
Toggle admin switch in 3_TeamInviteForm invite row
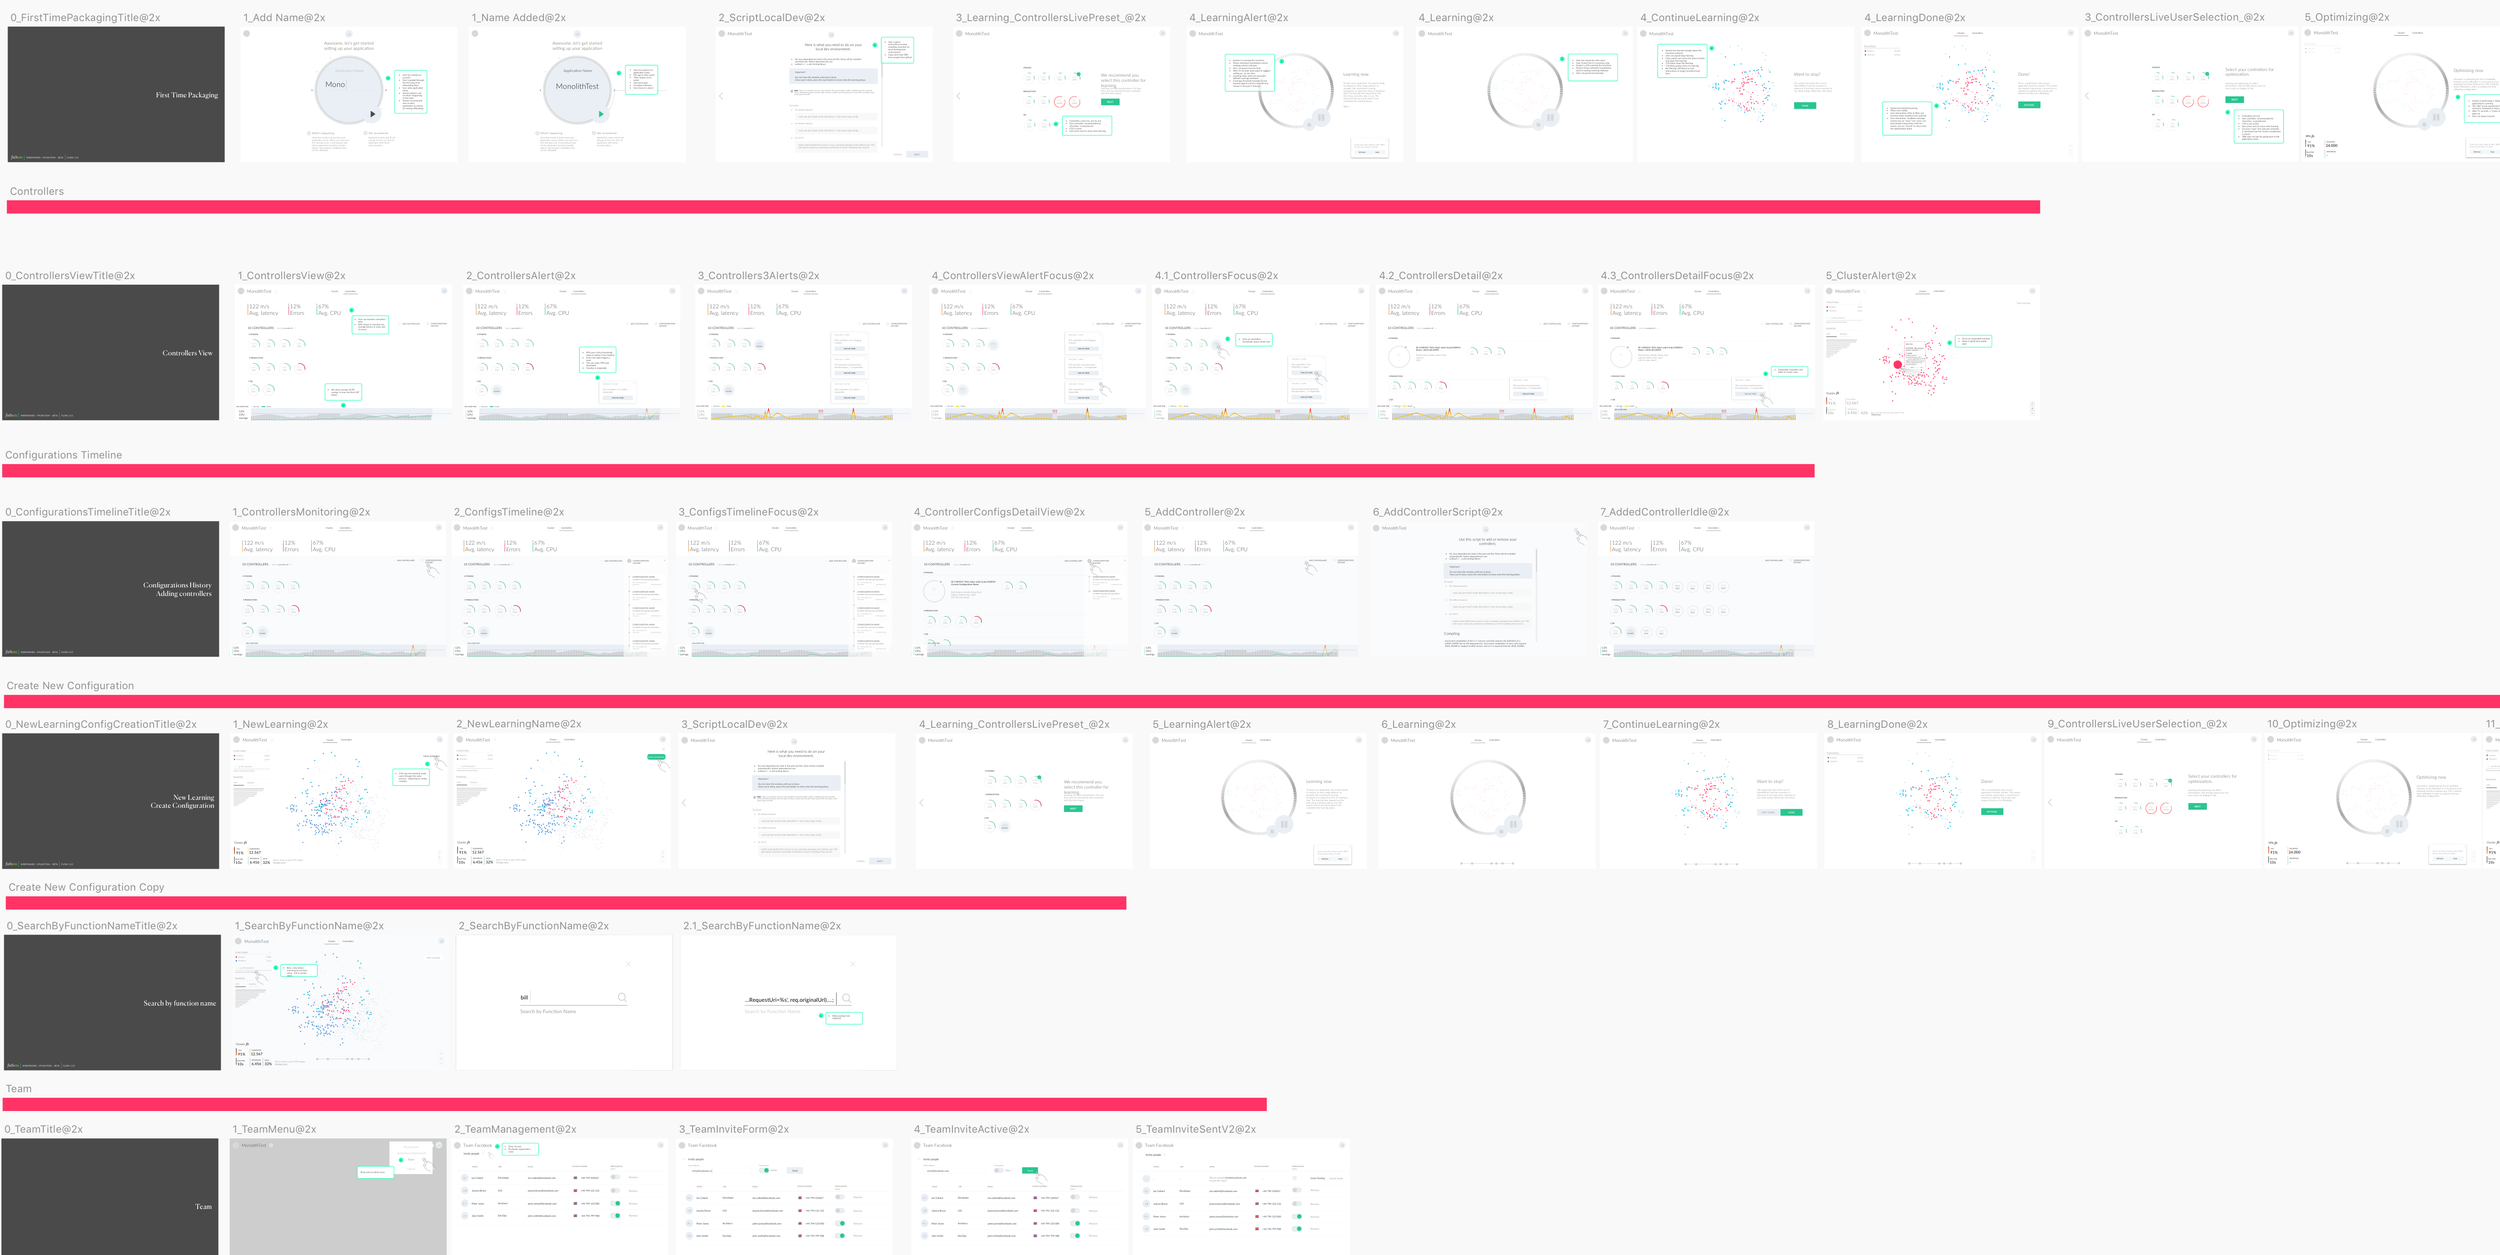[x=765, y=1170]
